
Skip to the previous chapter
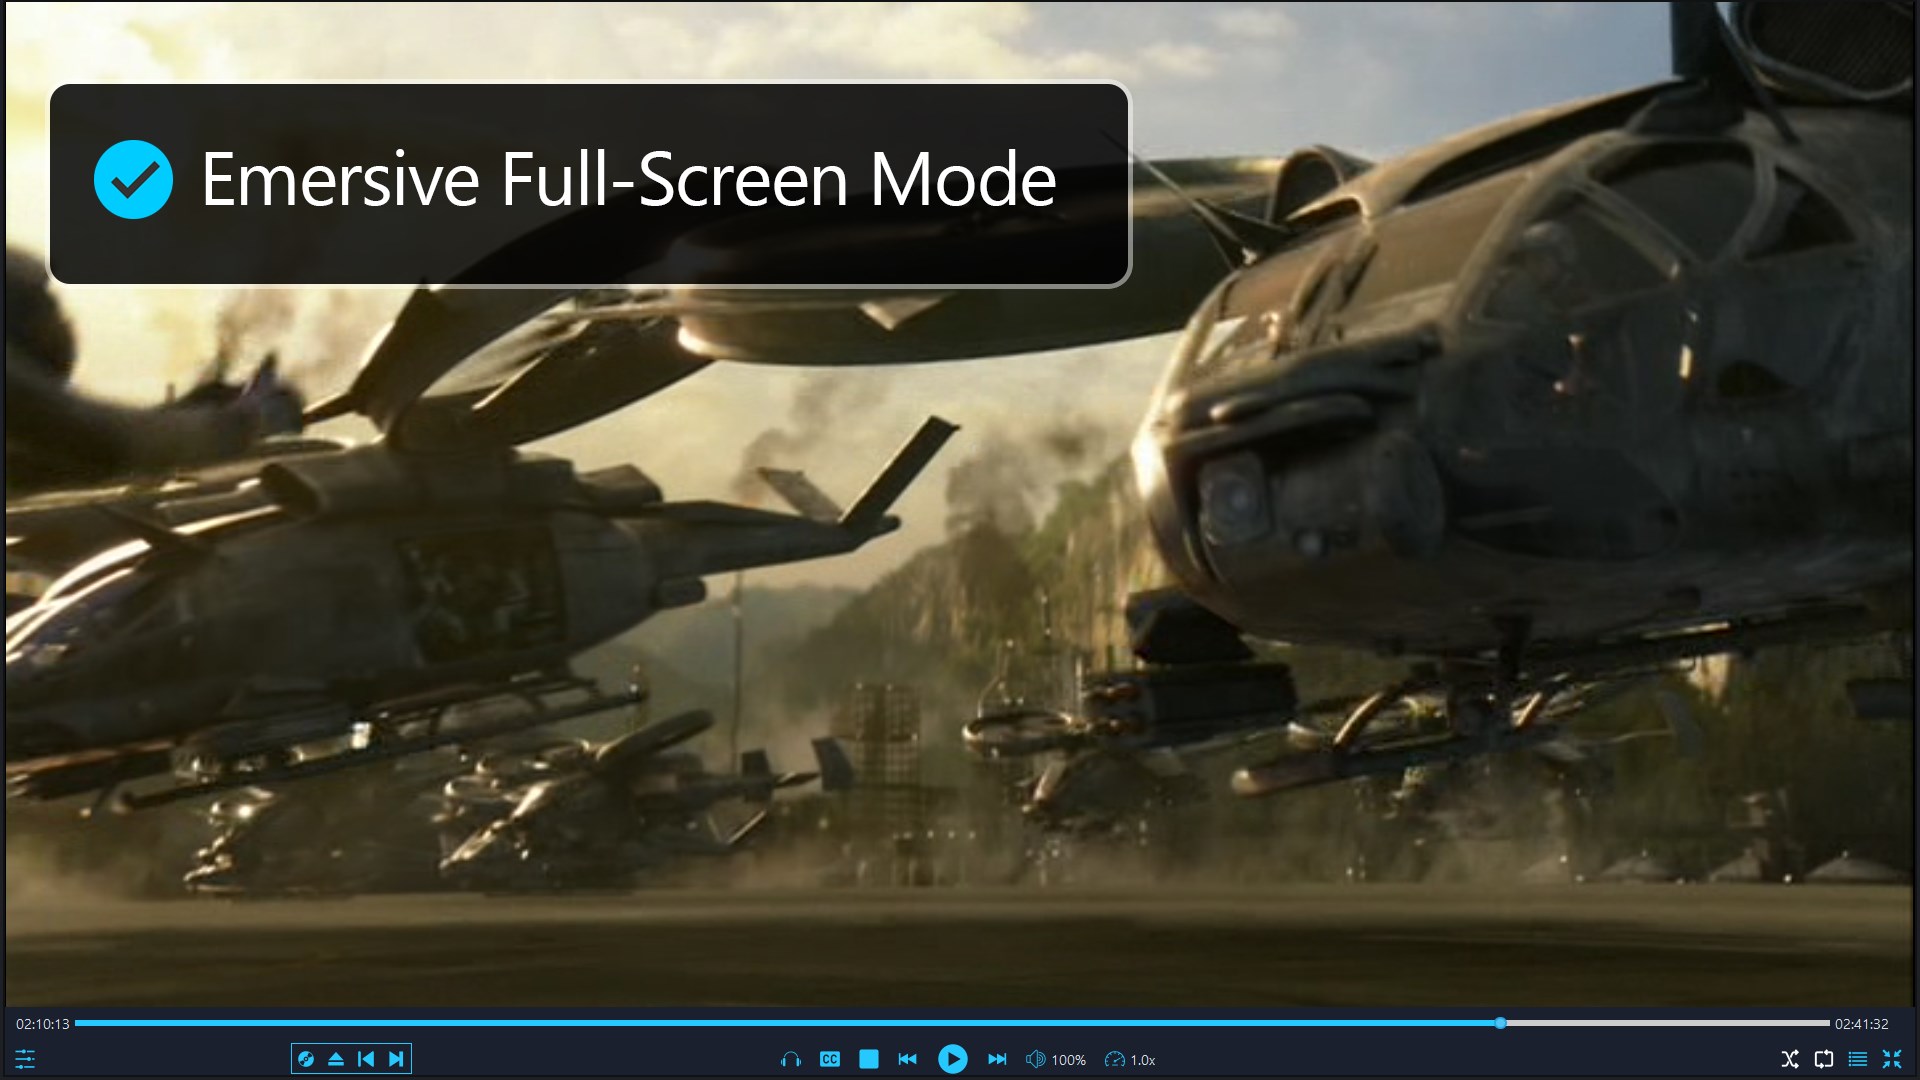coord(366,1059)
